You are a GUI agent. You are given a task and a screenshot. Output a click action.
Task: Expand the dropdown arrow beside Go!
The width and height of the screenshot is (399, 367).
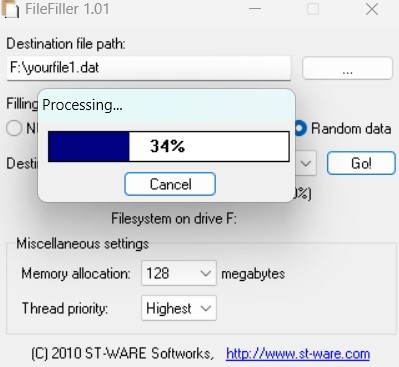click(x=306, y=163)
